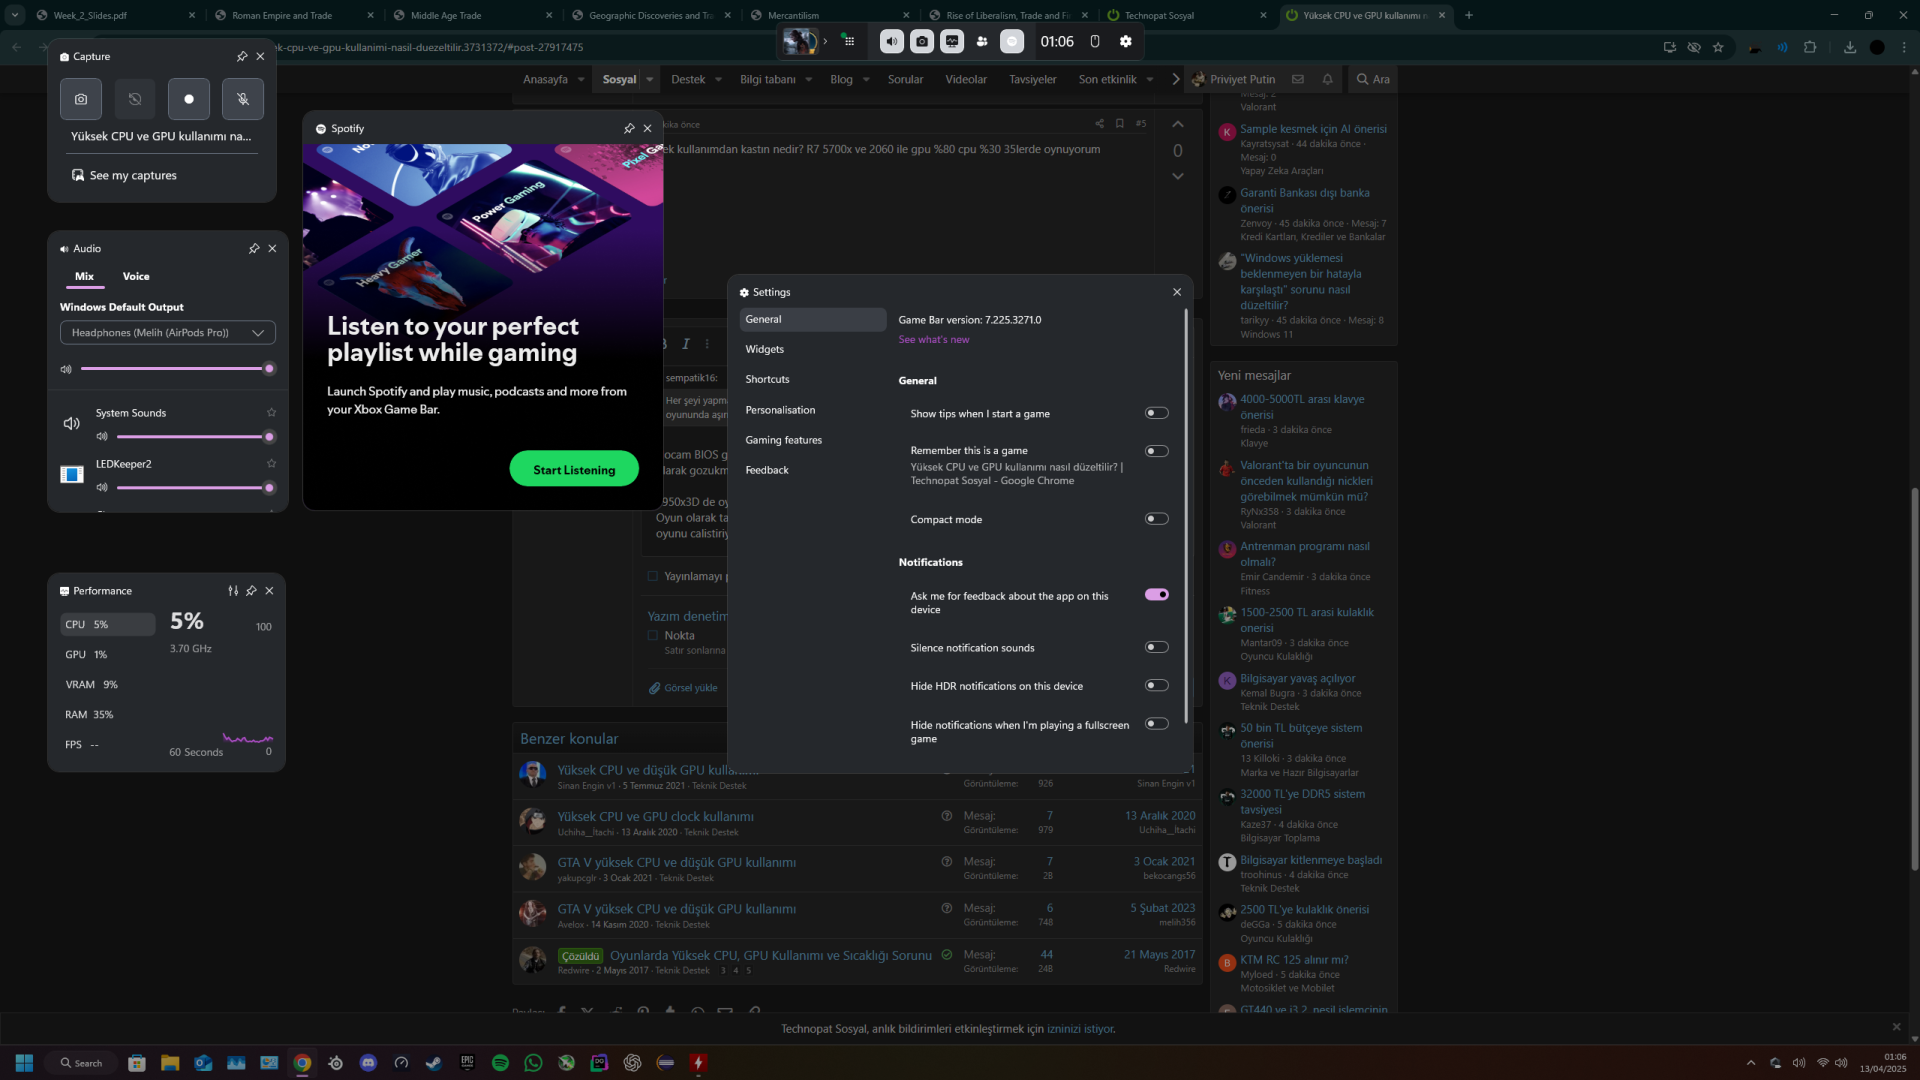Switch to the Voice tab in the Audio widget
The height and width of the screenshot is (1080, 1920).
click(136, 276)
